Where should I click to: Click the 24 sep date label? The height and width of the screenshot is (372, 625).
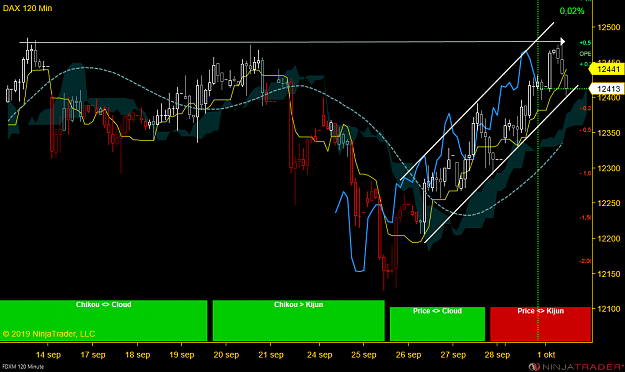pyautogui.click(x=320, y=355)
